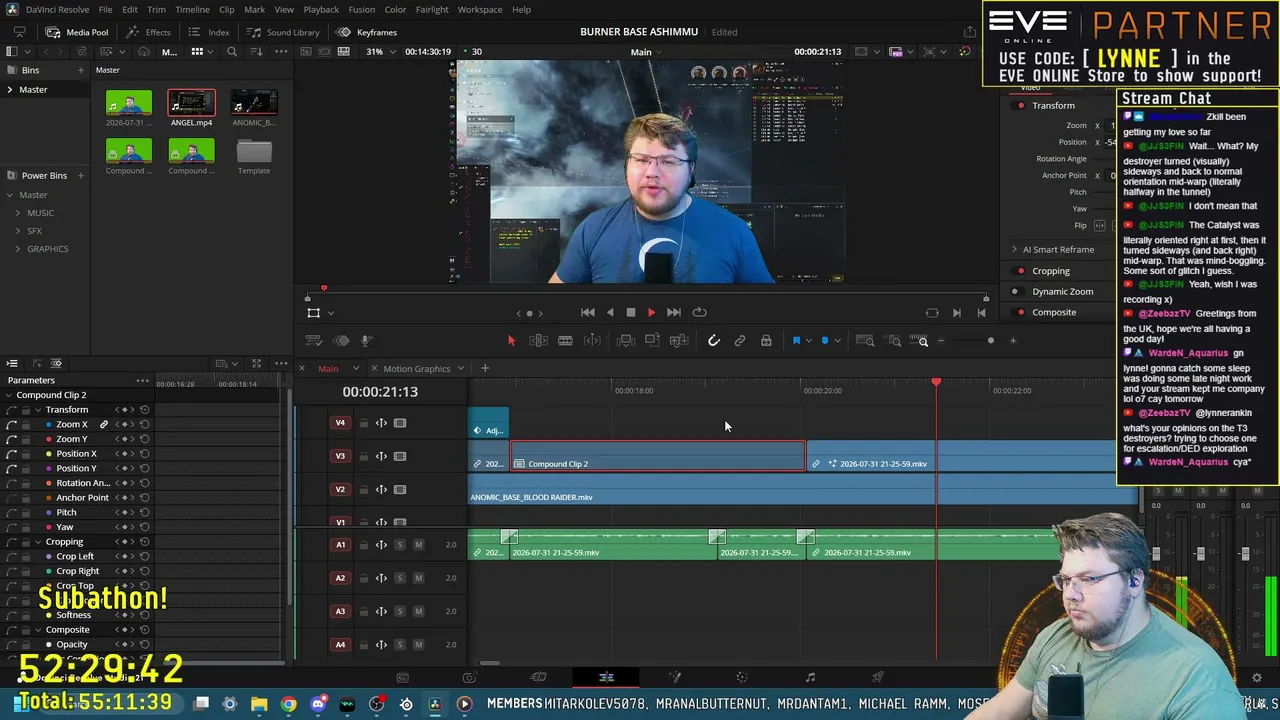1280x720 pixels.
Task: Open File Explorer from the taskbar
Action: (x=259, y=704)
